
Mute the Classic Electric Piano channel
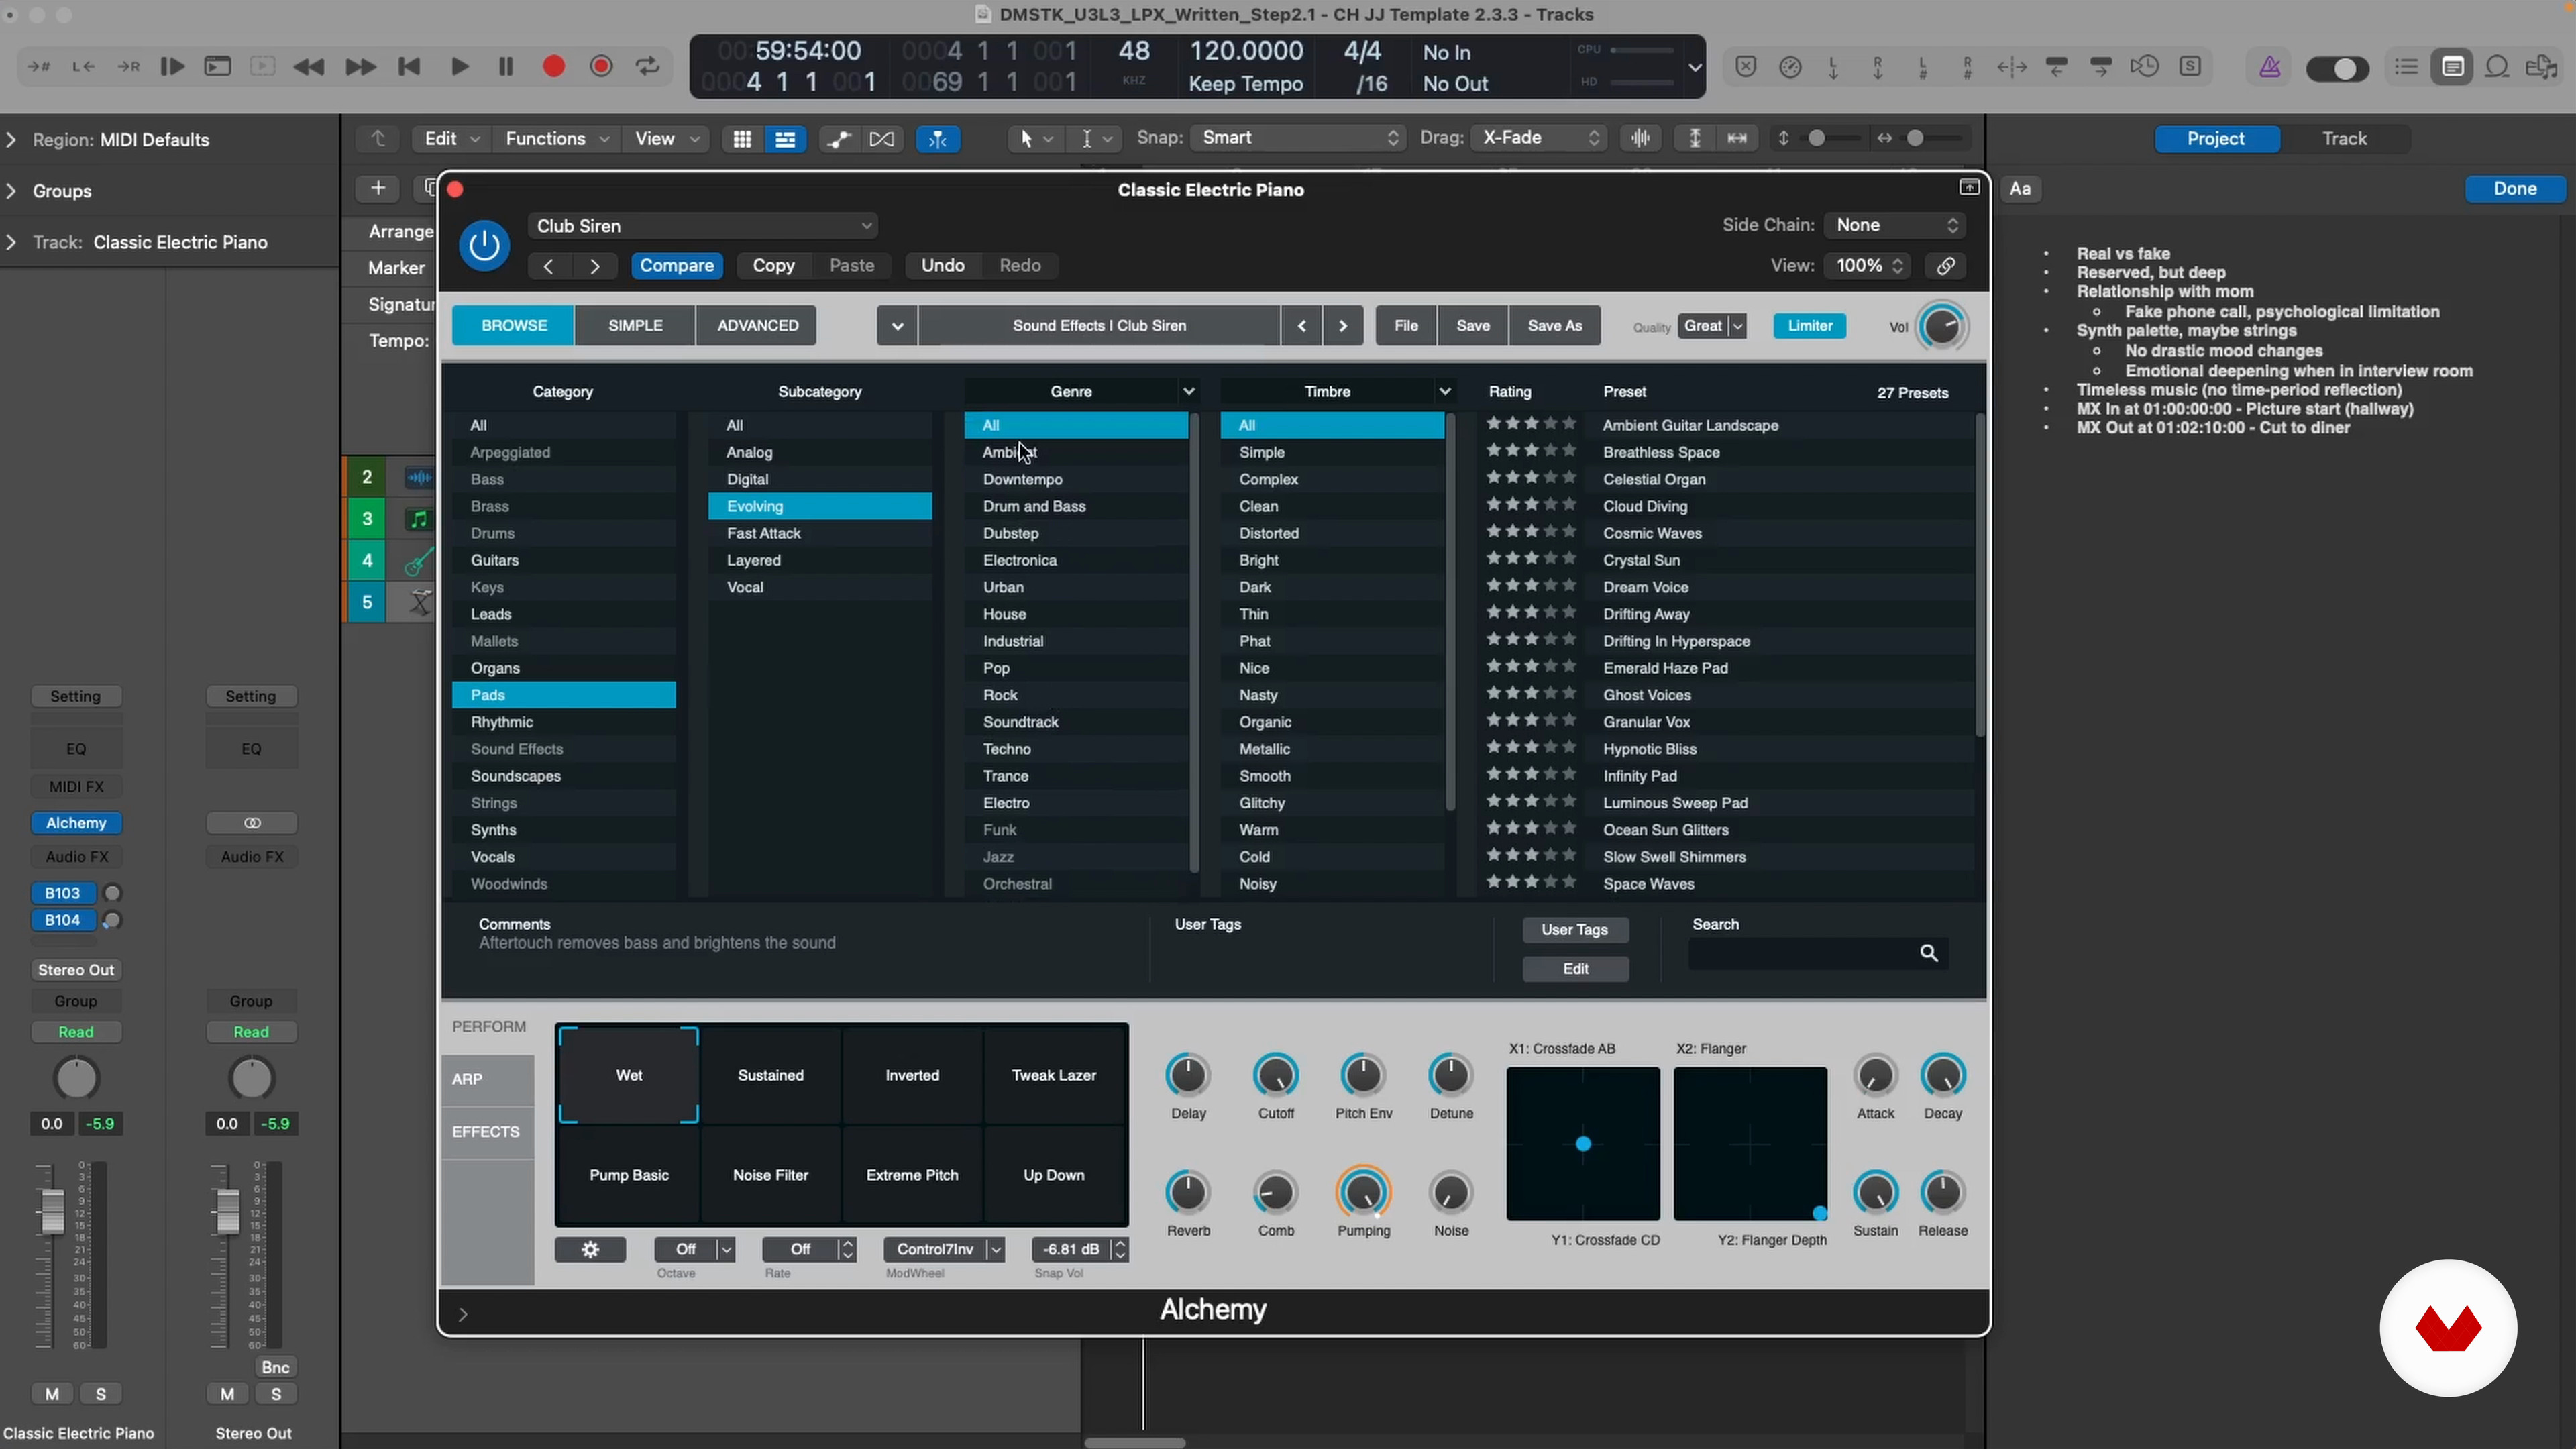tap(52, 1394)
